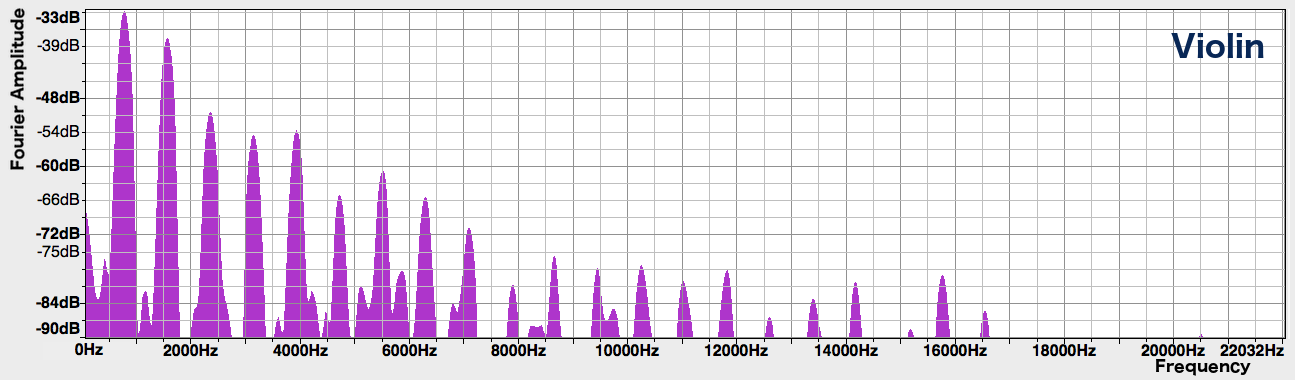Click the 18000Hz frequency axis label

click(1064, 351)
